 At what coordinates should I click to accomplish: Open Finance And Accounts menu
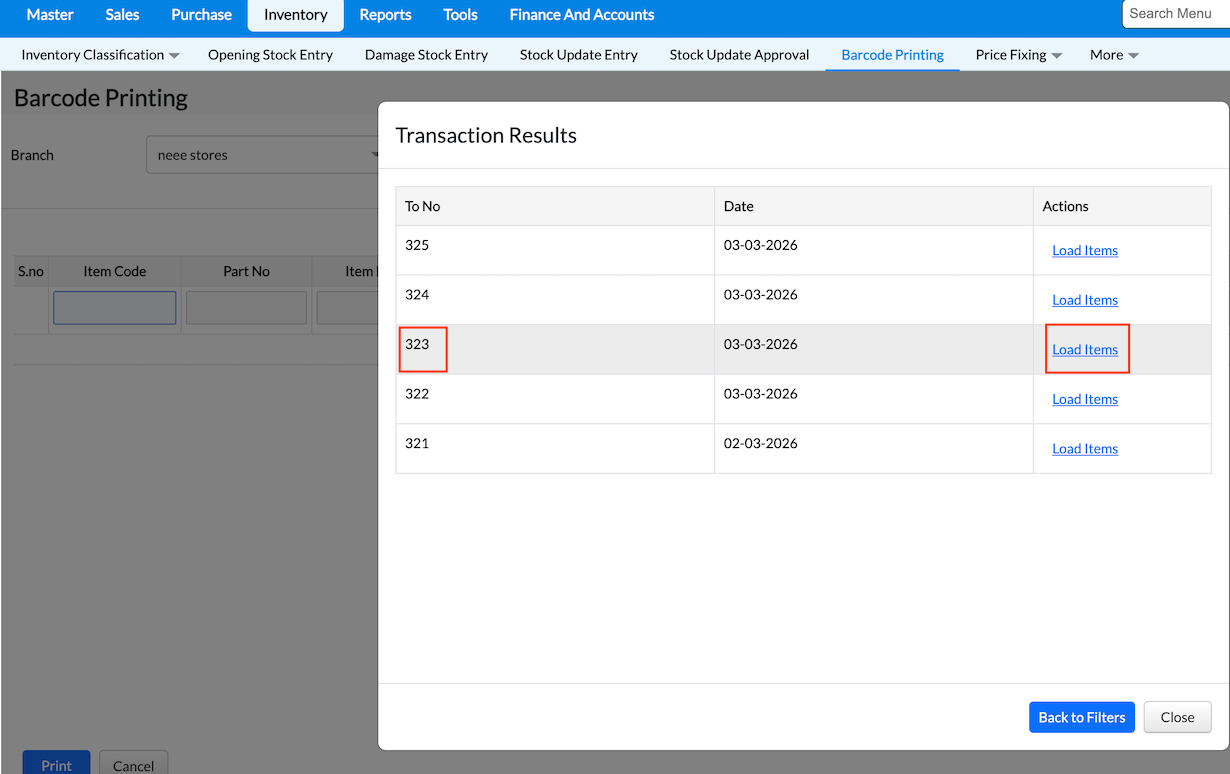582,15
